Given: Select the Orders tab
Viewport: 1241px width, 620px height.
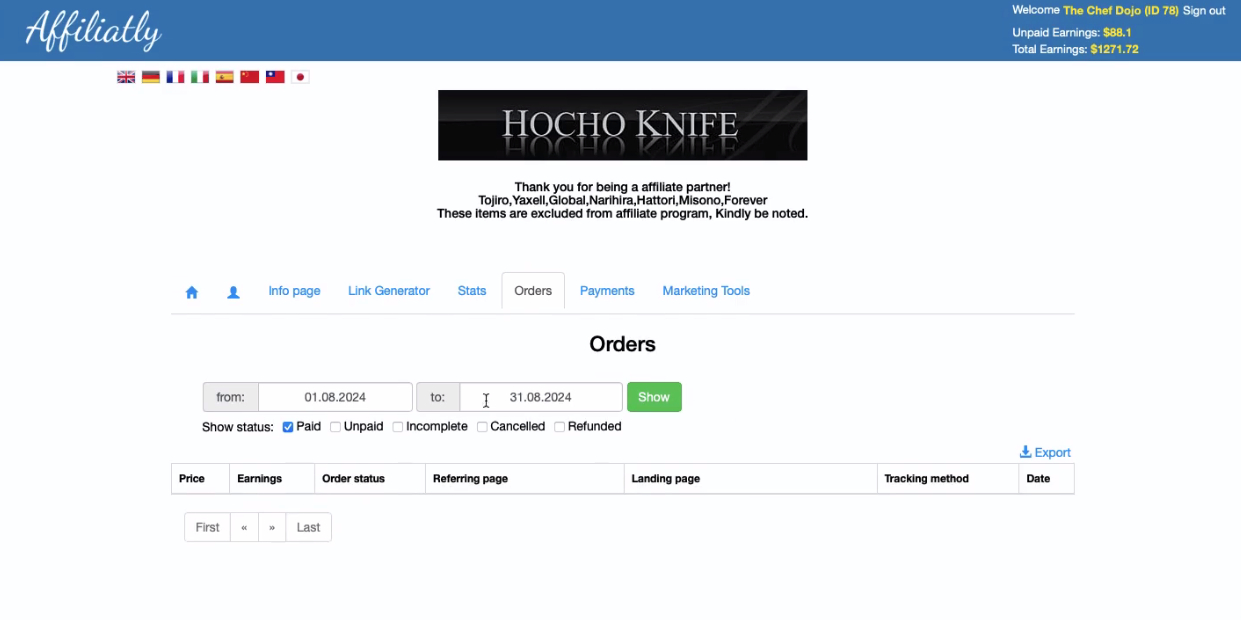Looking at the screenshot, I should pos(533,291).
